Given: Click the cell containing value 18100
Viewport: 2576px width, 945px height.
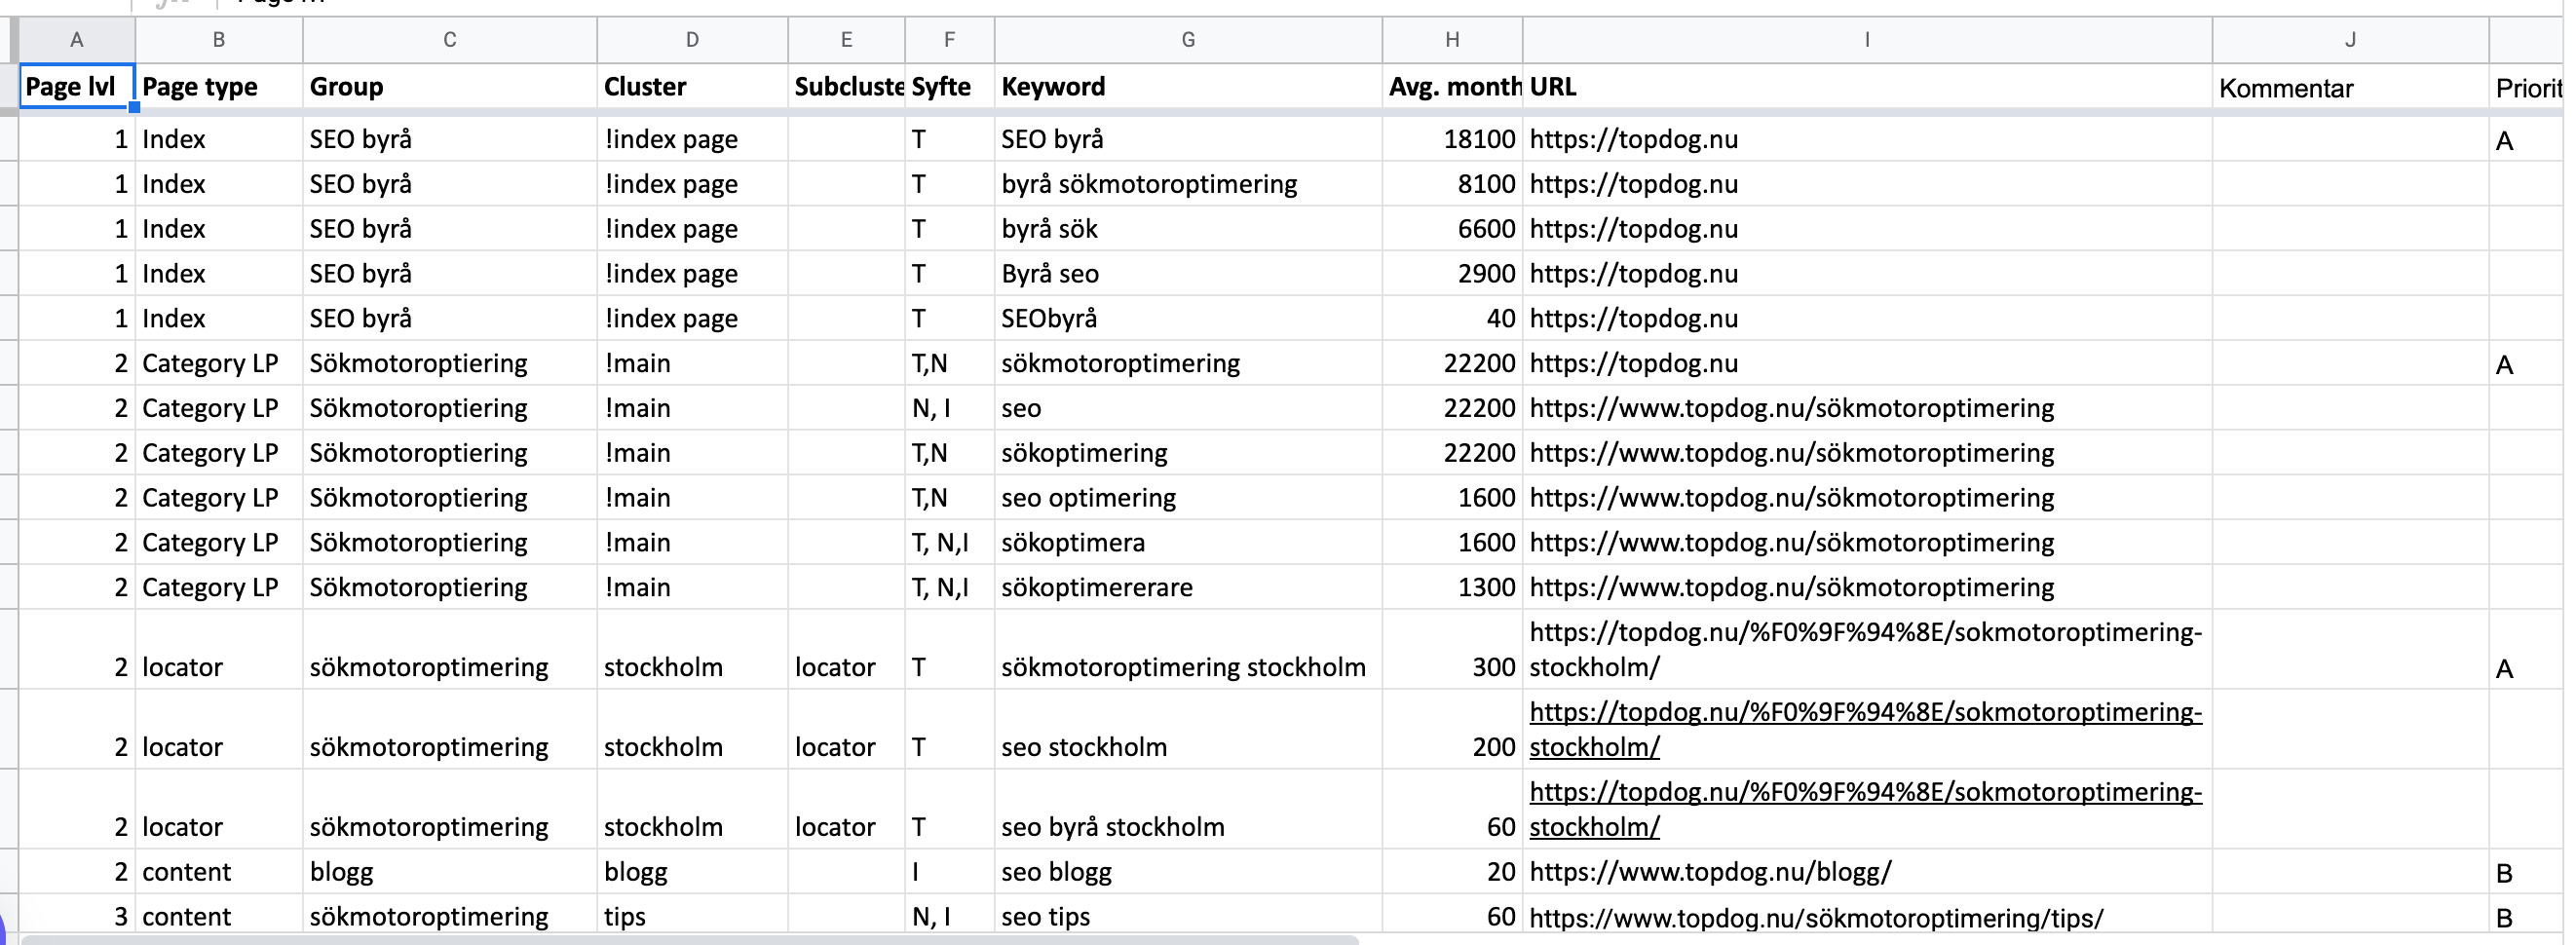Looking at the screenshot, I should pyautogui.click(x=1452, y=139).
